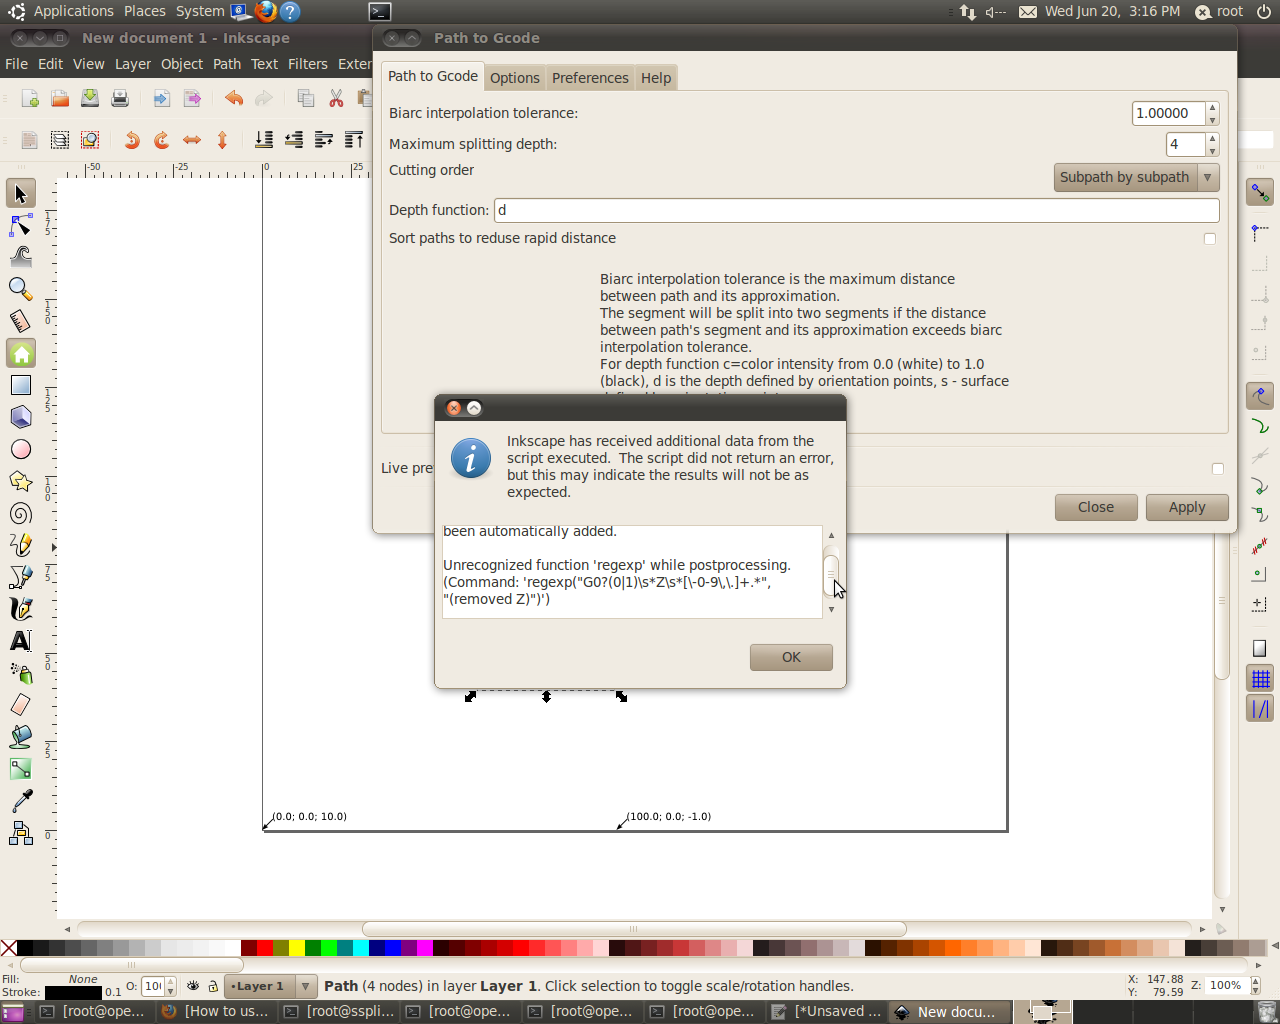Select the Selector arrow tool
This screenshot has width=1280, height=1024.
point(20,193)
